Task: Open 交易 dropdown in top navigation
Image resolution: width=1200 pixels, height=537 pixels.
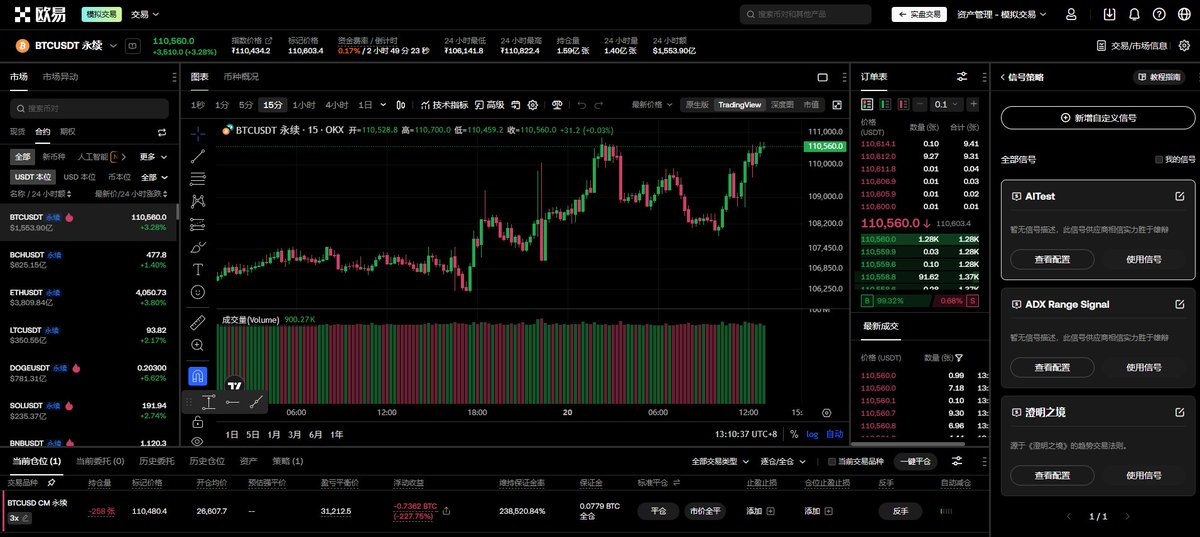Action: 145,14
